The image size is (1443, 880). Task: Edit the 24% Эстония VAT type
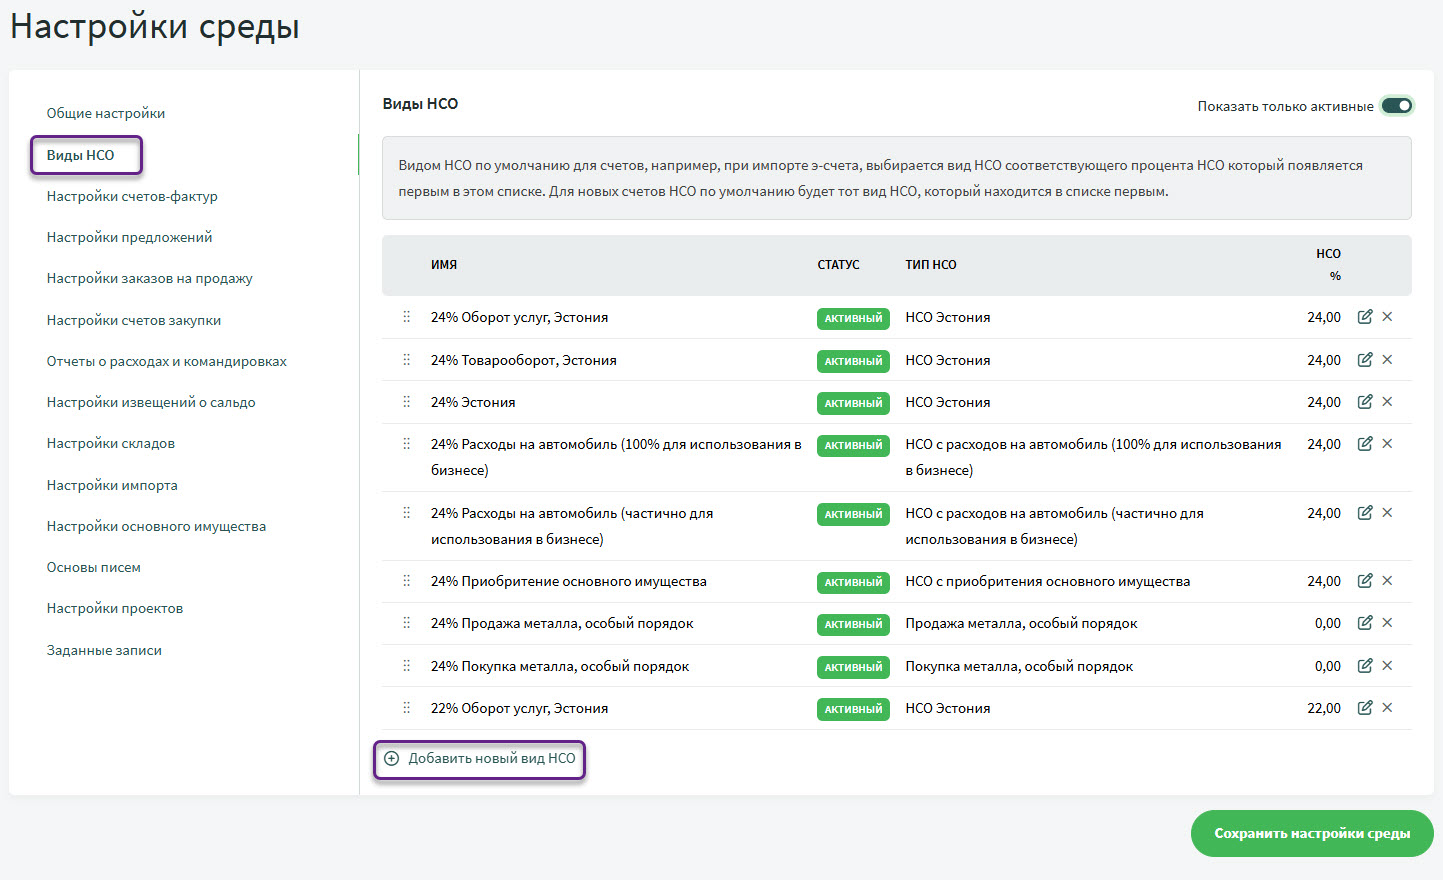pos(1364,402)
